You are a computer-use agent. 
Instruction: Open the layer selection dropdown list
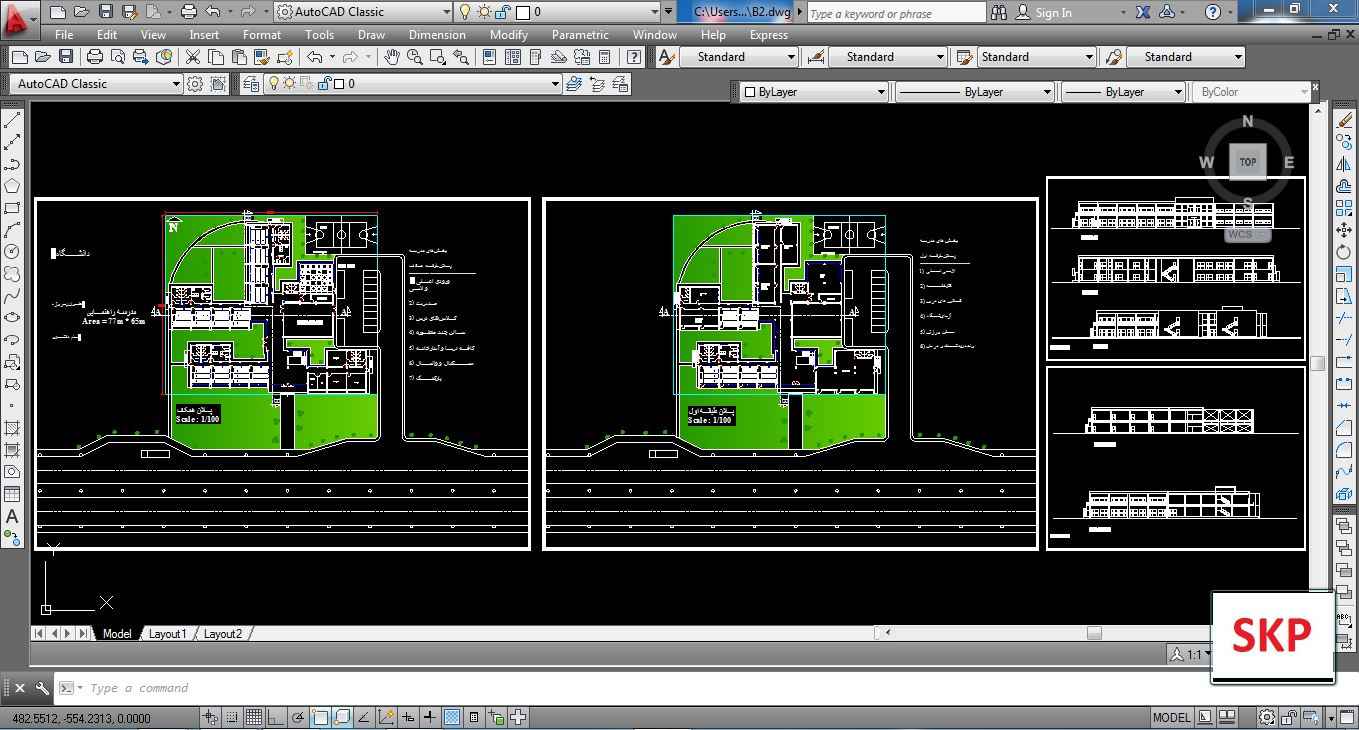554,84
